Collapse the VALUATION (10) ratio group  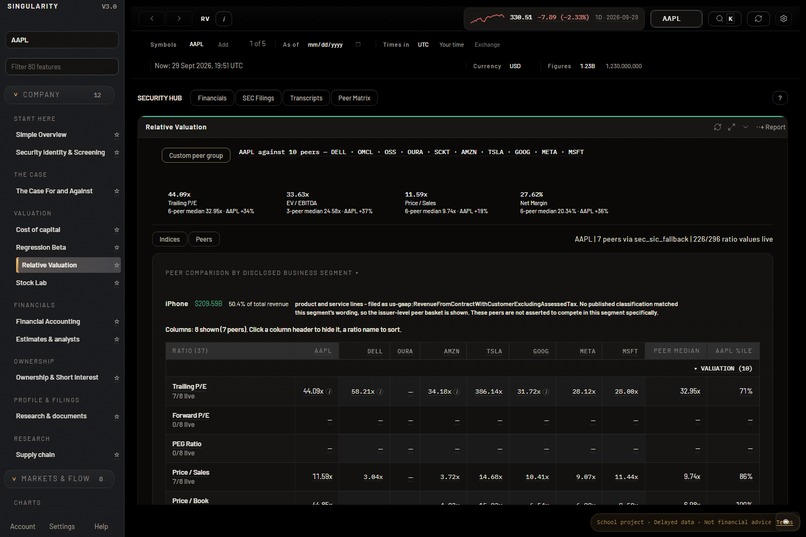pyautogui.click(x=723, y=368)
